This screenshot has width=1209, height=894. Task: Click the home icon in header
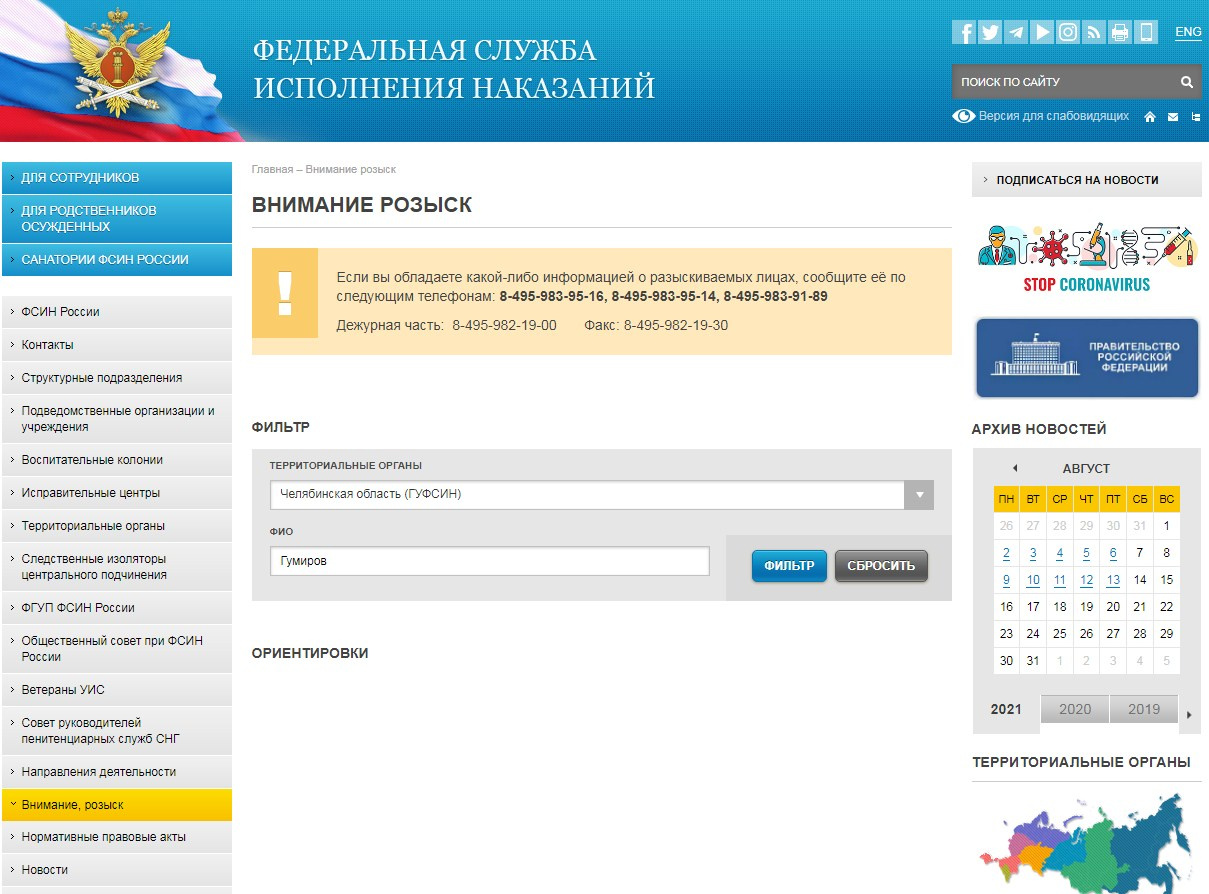[x=1150, y=117]
